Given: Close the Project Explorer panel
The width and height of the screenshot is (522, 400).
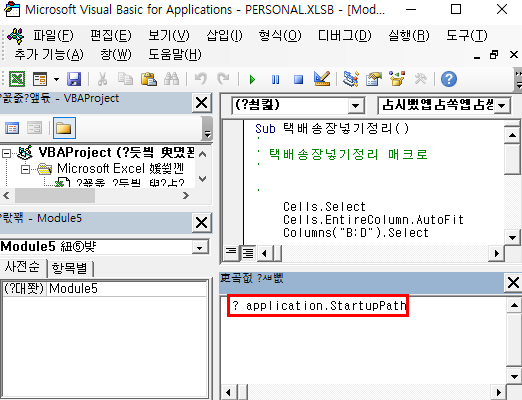Looking at the screenshot, I should click(x=202, y=103).
